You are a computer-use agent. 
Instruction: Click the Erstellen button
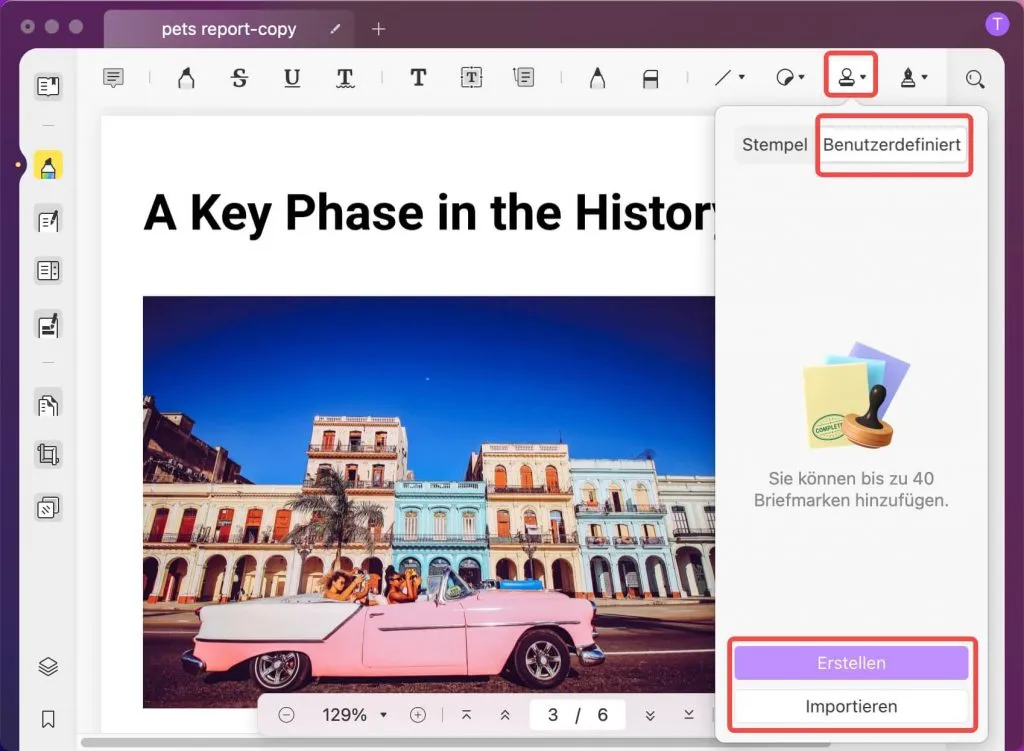pyautogui.click(x=851, y=663)
